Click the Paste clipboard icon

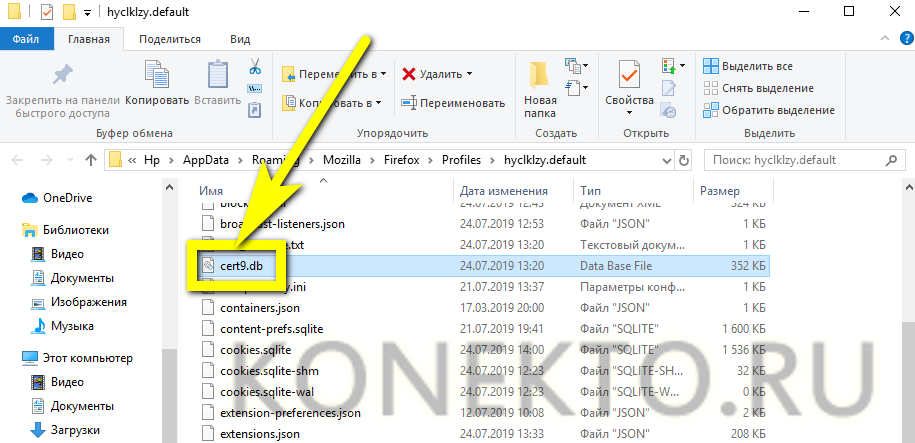(217, 75)
